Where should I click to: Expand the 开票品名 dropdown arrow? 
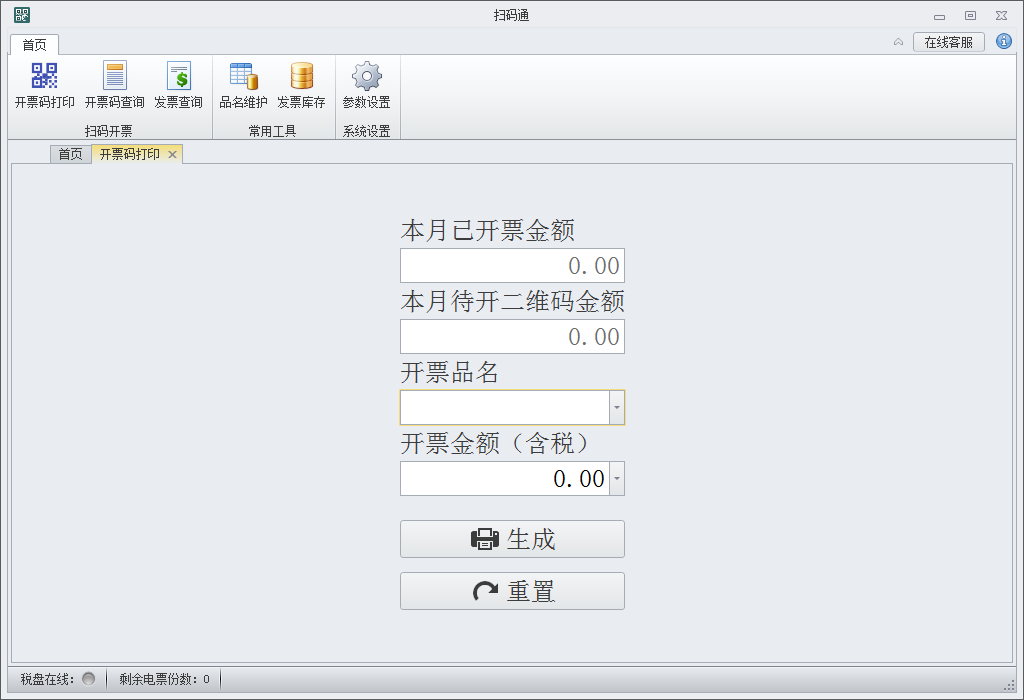coord(616,407)
